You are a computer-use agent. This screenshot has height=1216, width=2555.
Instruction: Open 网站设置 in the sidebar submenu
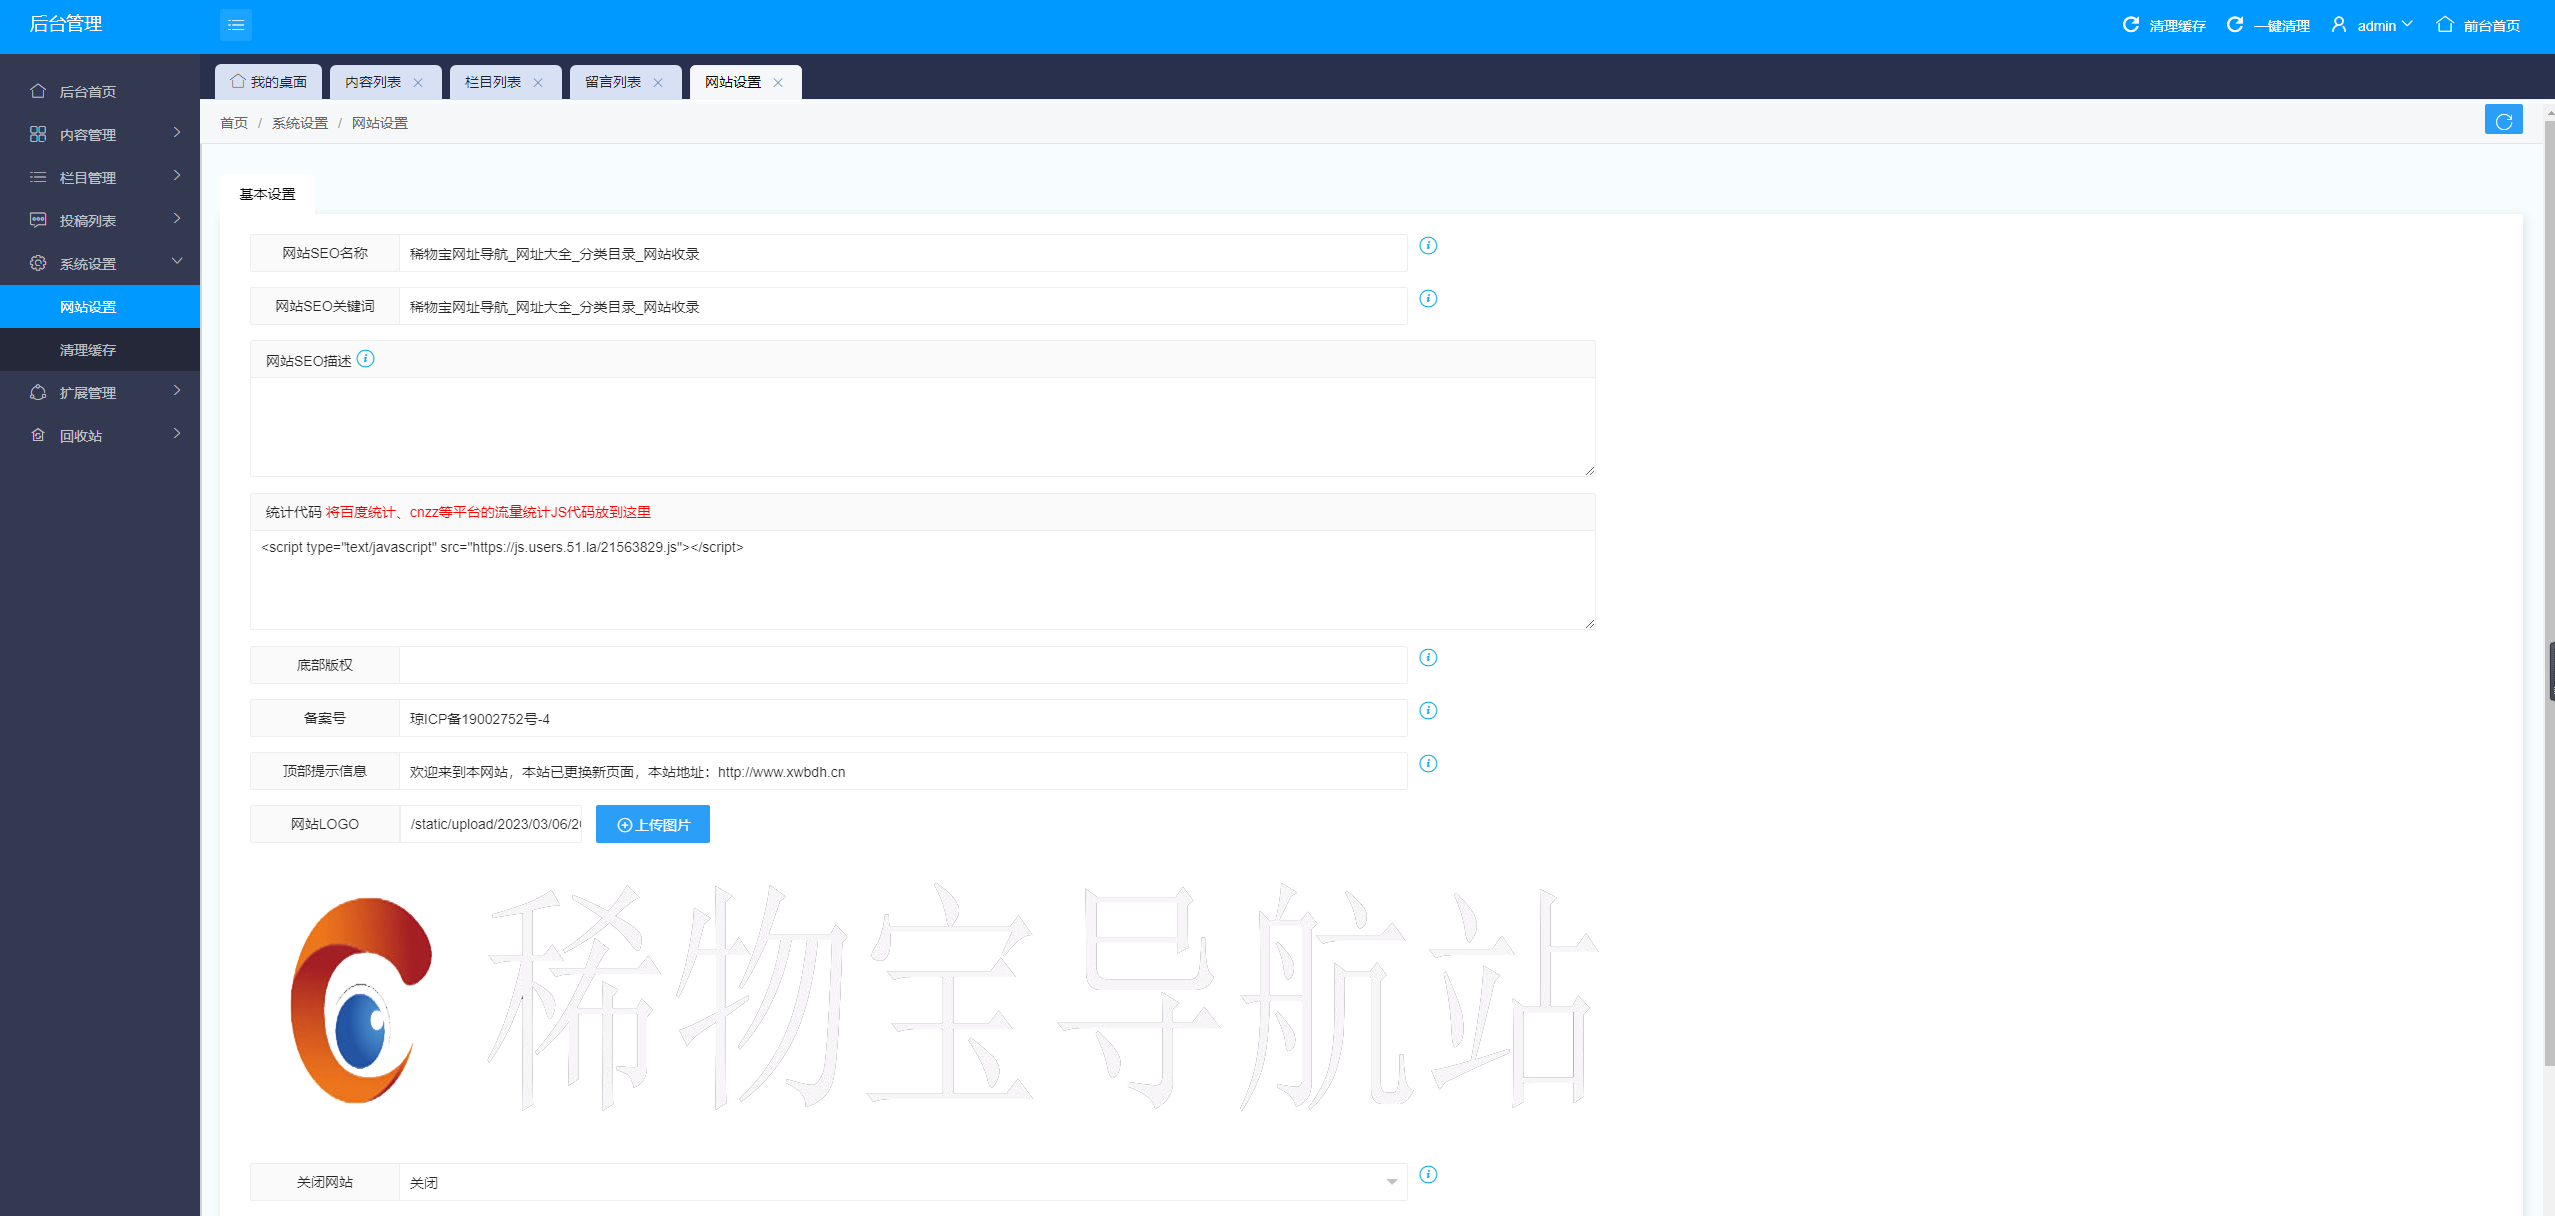click(x=100, y=306)
